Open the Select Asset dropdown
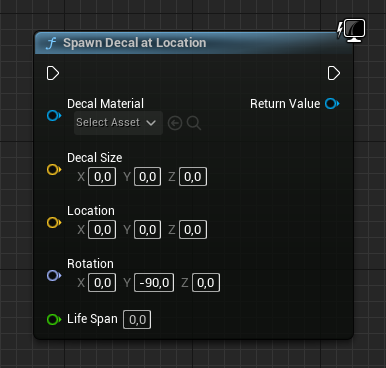The width and height of the screenshot is (386, 368). [x=118, y=123]
